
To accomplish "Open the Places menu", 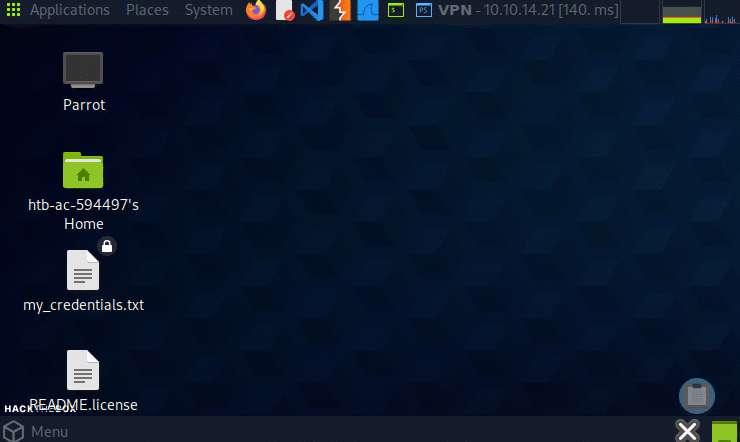I will click(147, 10).
